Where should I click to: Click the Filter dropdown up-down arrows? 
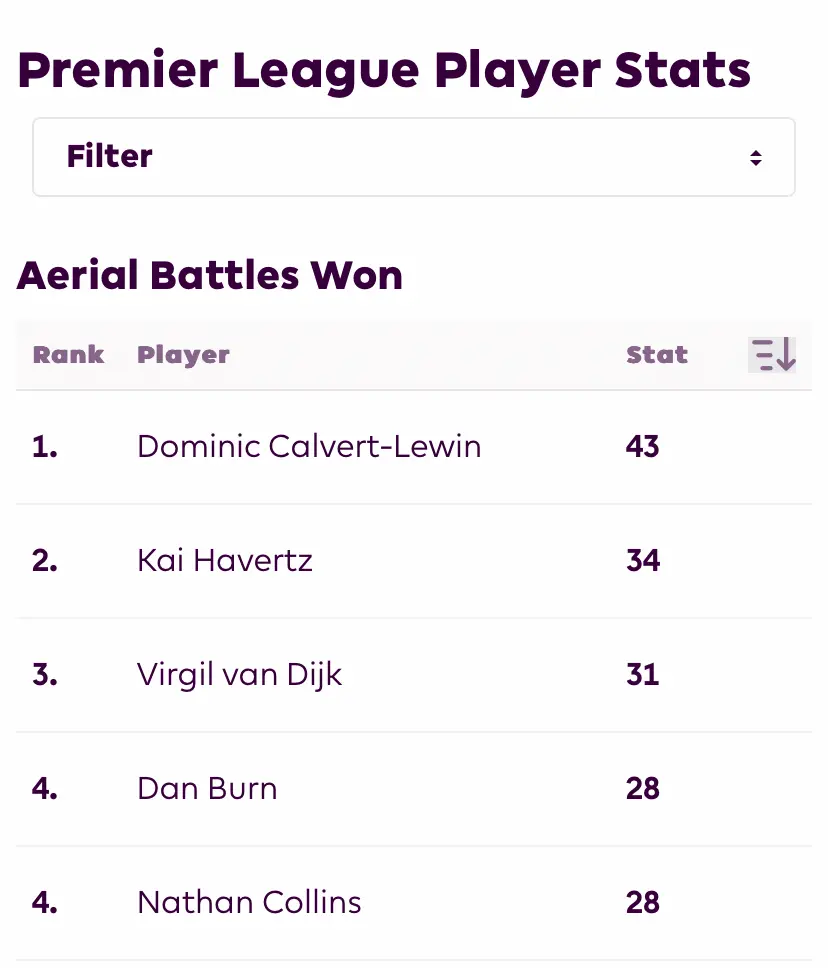click(756, 157)
